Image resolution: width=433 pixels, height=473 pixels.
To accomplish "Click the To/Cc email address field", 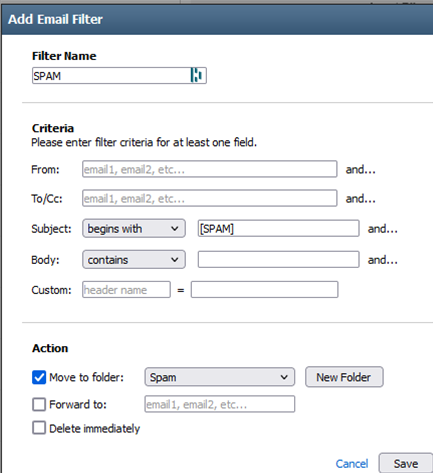I will (210, 198).
